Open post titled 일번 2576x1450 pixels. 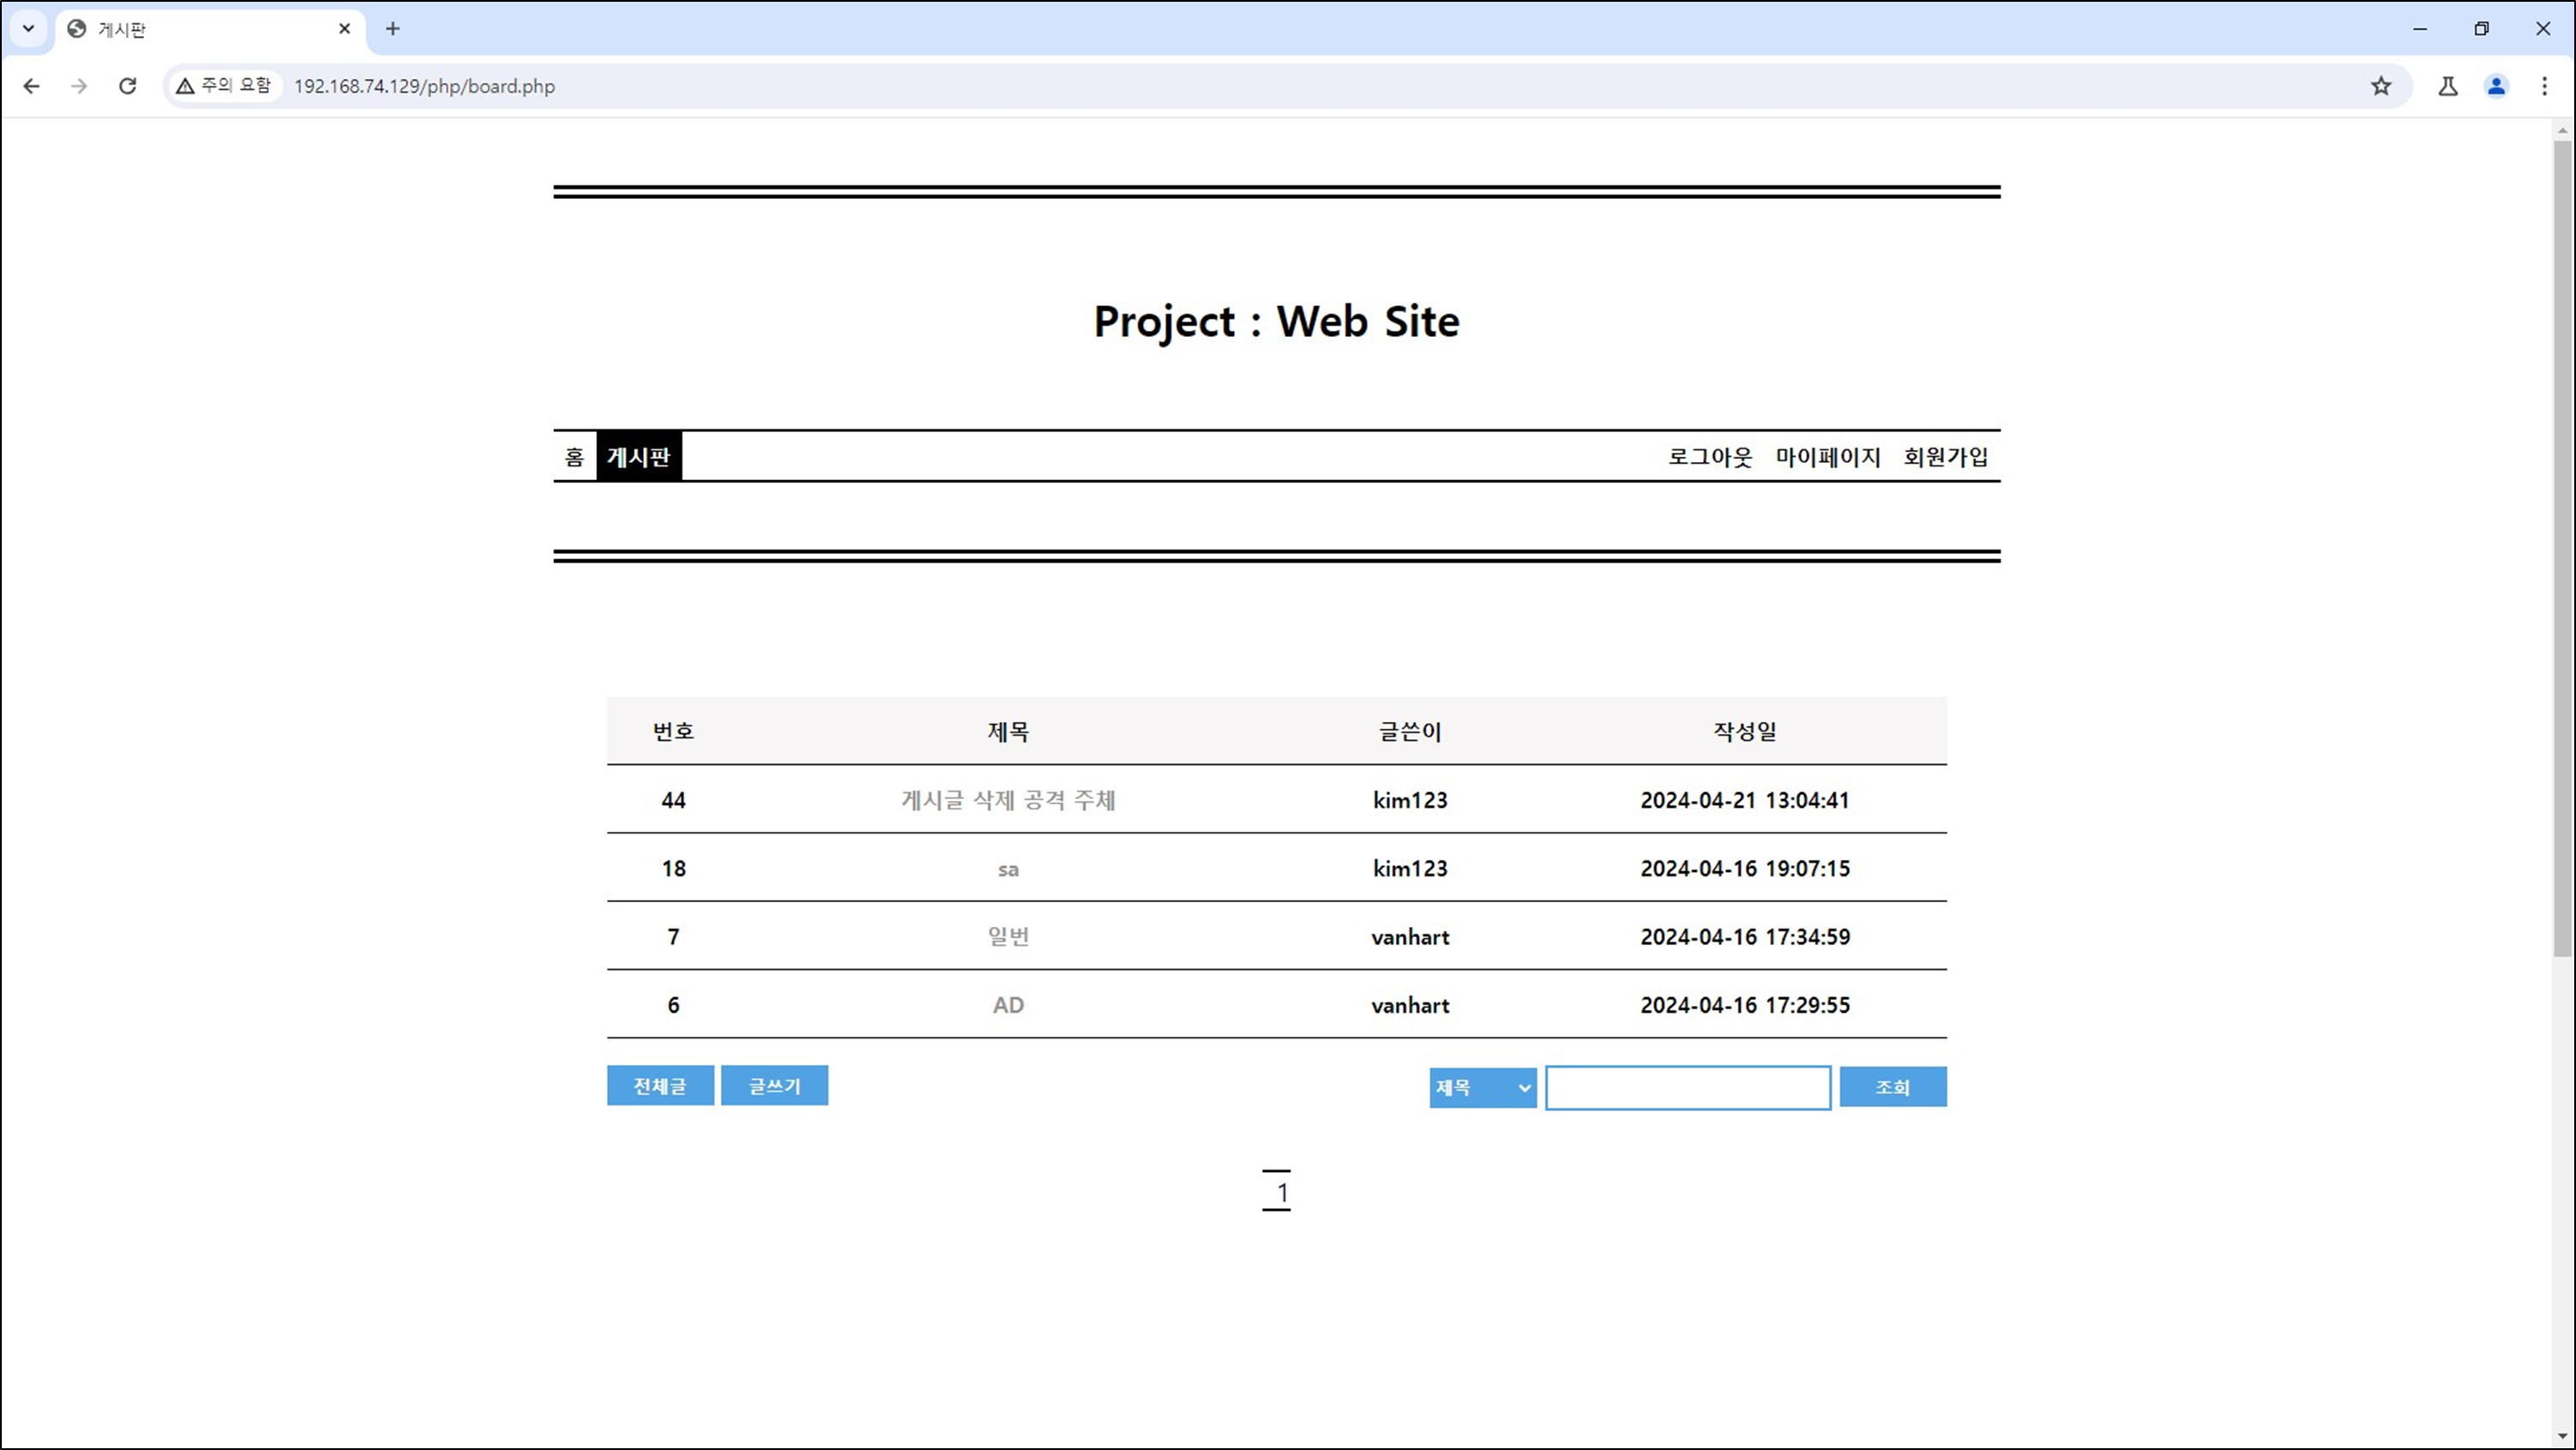pos(1008,937)
